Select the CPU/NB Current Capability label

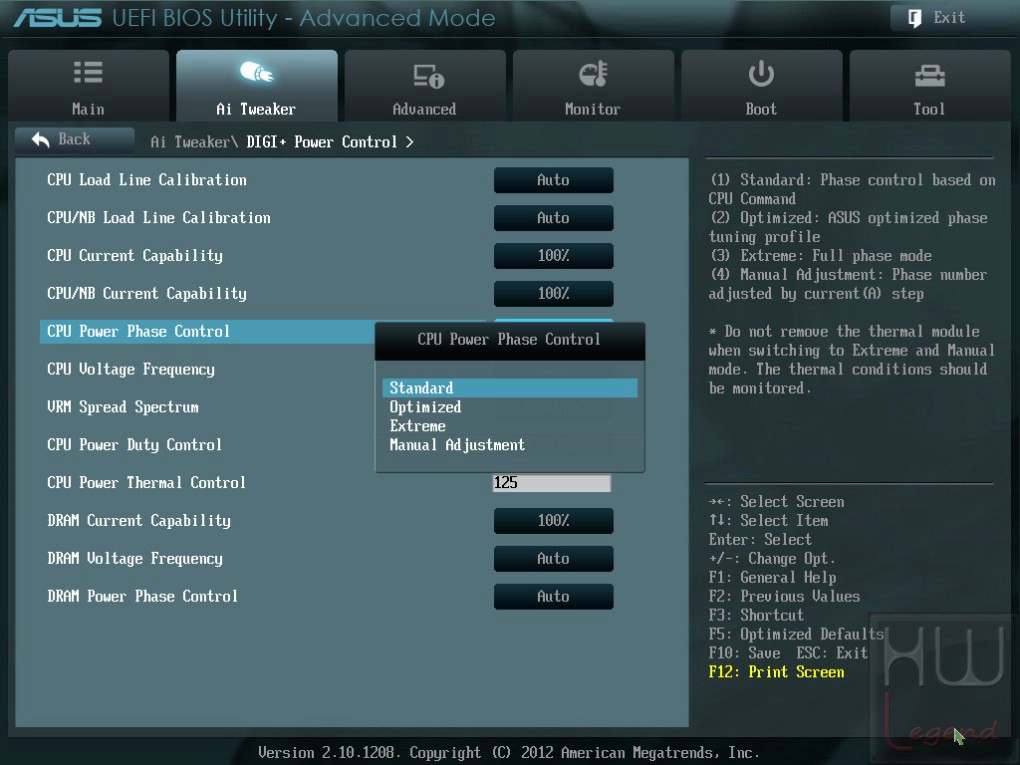147,293
